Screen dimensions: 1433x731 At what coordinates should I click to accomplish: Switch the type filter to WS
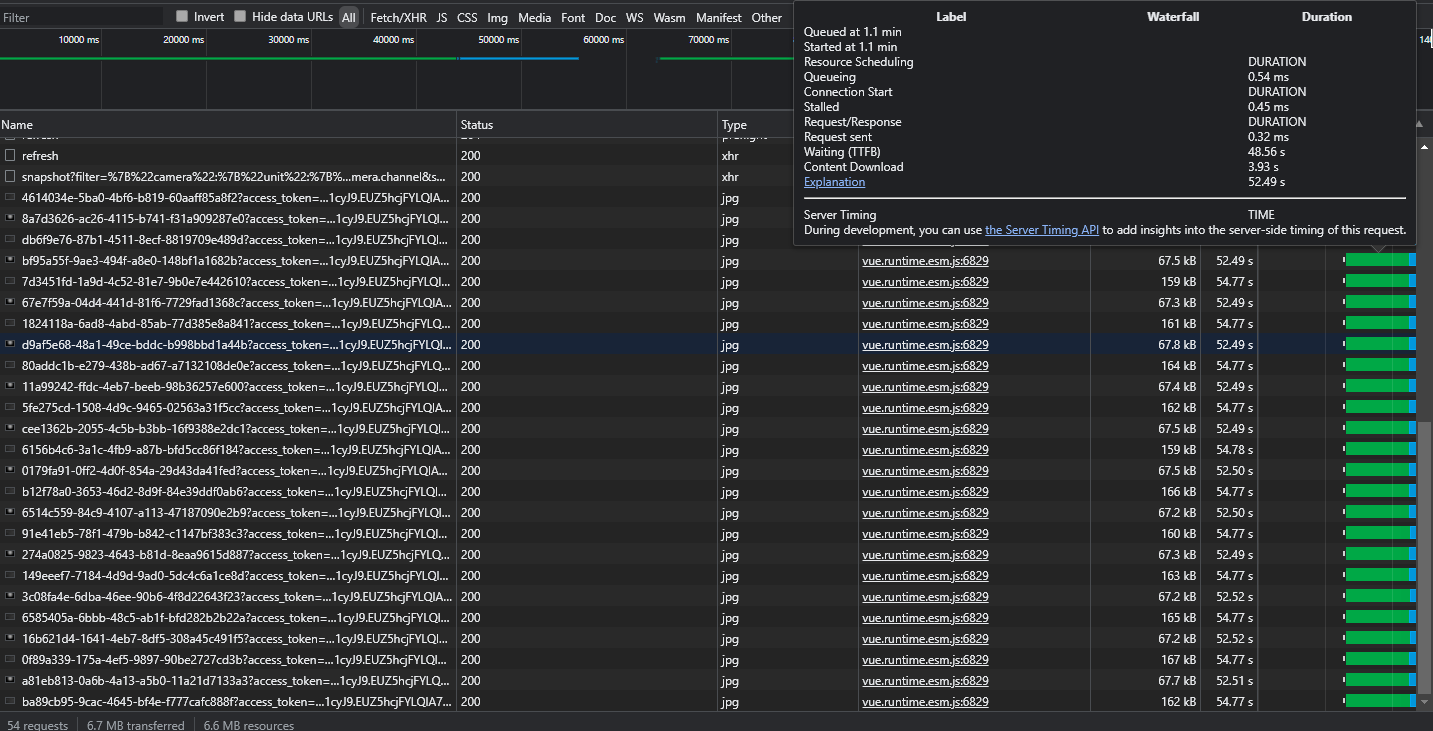point(634,17)
